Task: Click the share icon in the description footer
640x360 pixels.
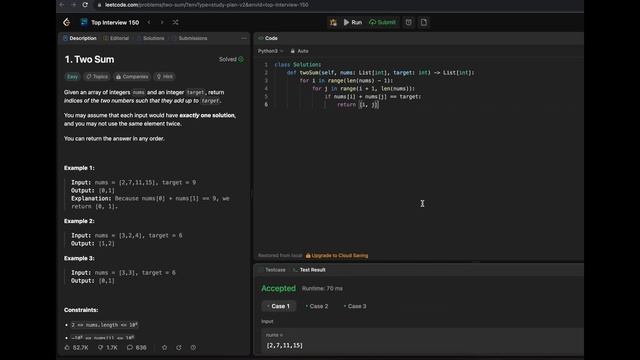Action: (179, 348)
